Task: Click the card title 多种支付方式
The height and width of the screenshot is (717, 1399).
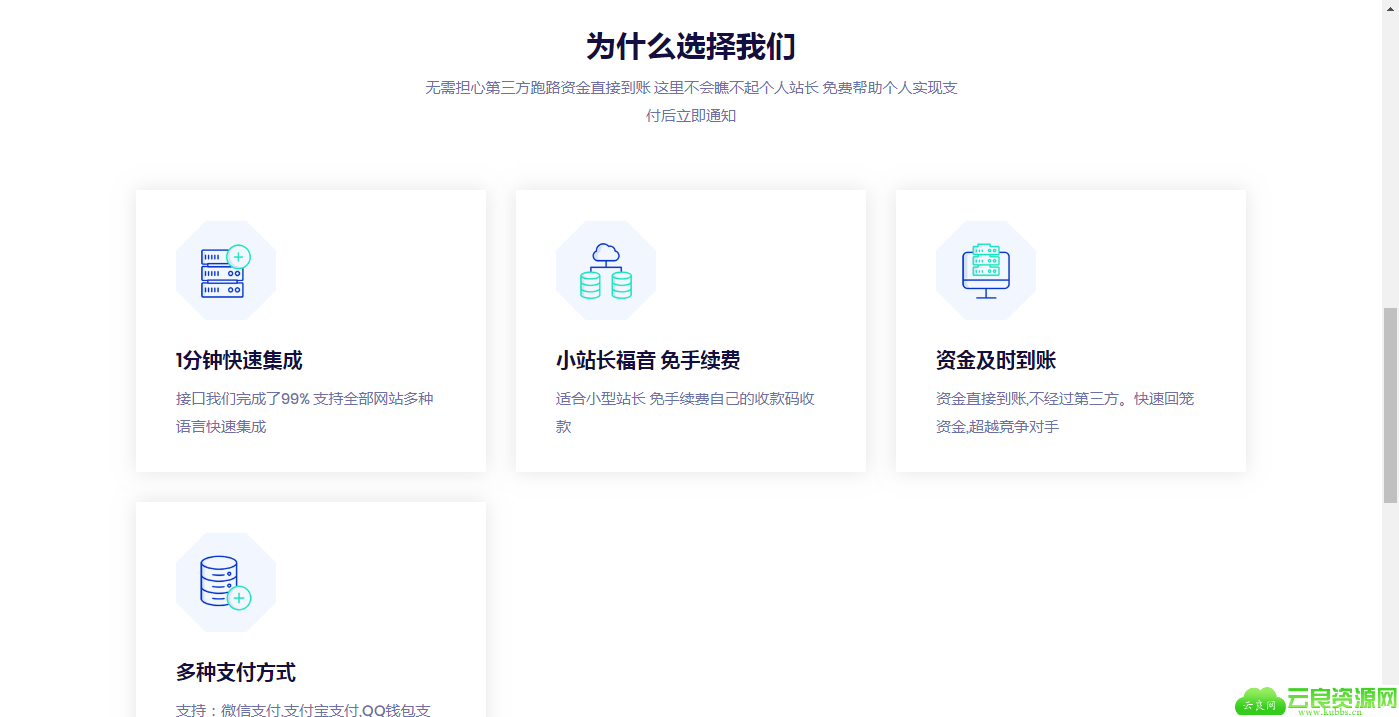Action: [x=236, y=672]
